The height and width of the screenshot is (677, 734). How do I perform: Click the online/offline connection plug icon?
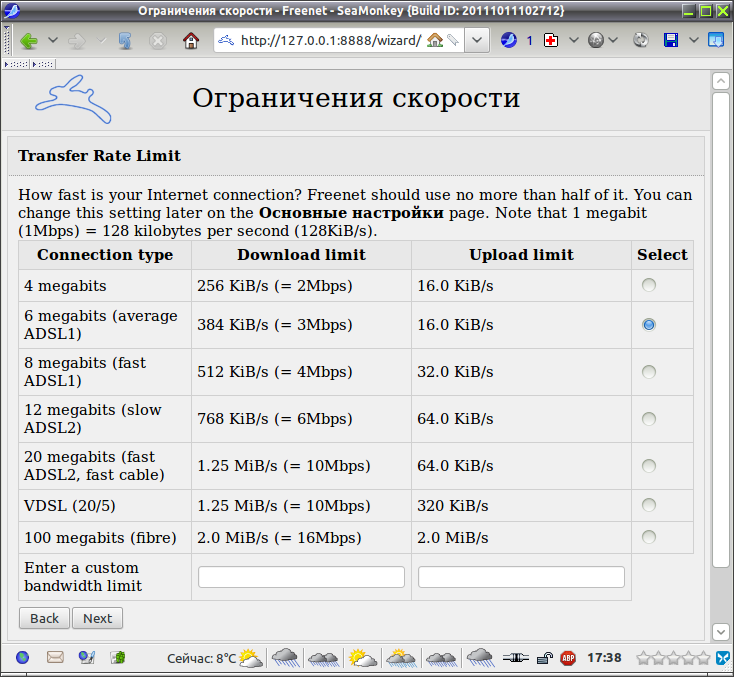(515, 658)
